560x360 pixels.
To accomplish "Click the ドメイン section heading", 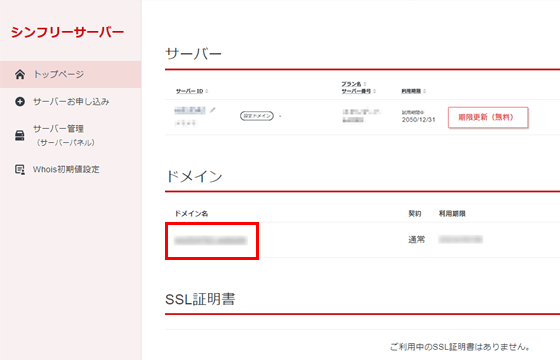I will coord(194,176).
